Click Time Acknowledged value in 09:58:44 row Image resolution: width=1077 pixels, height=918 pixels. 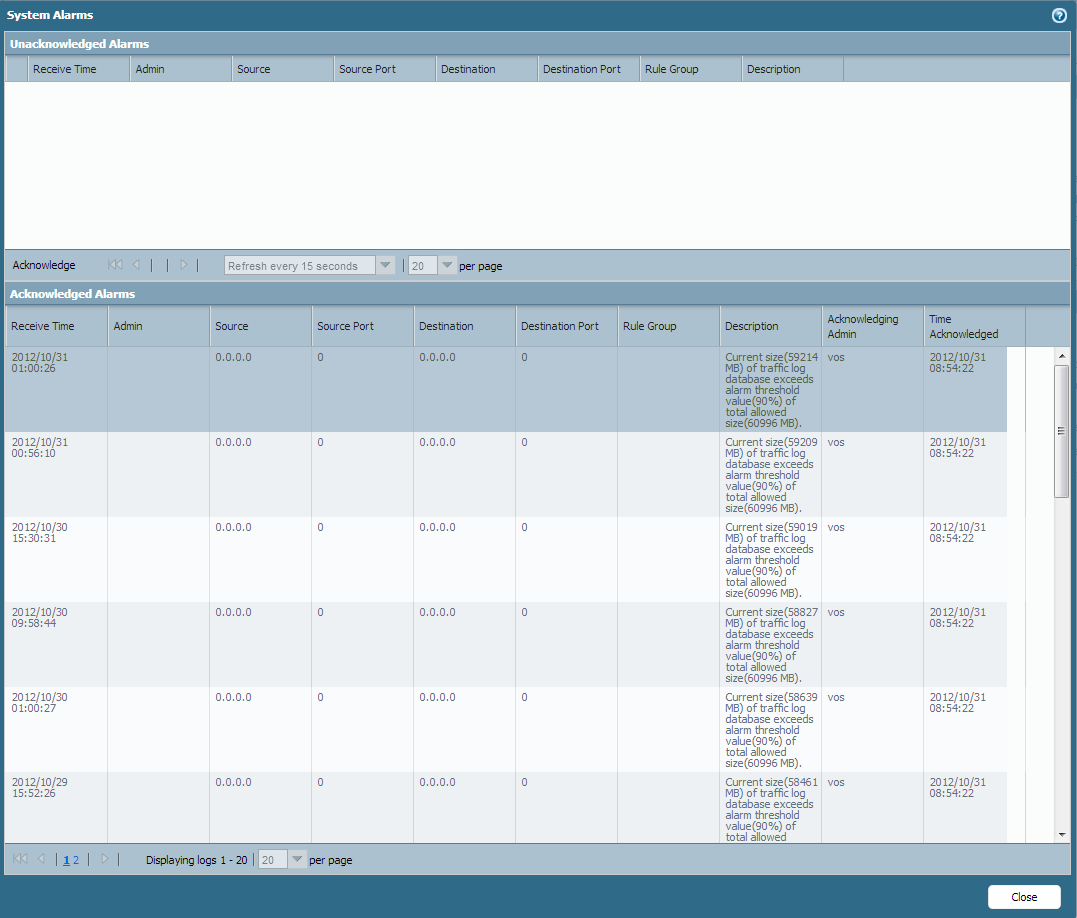click(x=957, y=618)
